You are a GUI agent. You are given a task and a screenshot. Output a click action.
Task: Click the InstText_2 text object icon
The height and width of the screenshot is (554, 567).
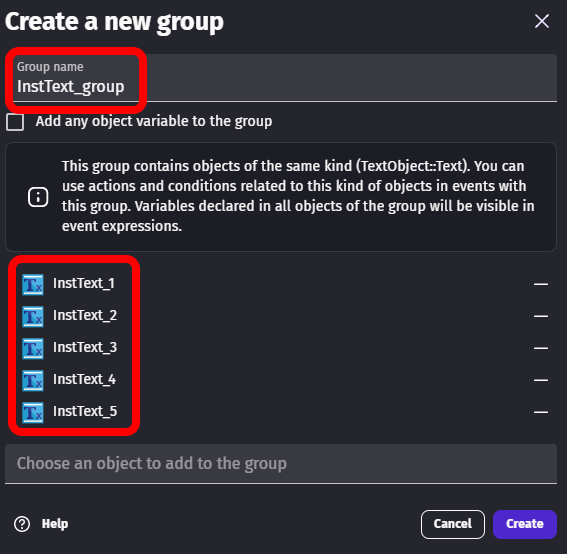click(x=33, y=316)
